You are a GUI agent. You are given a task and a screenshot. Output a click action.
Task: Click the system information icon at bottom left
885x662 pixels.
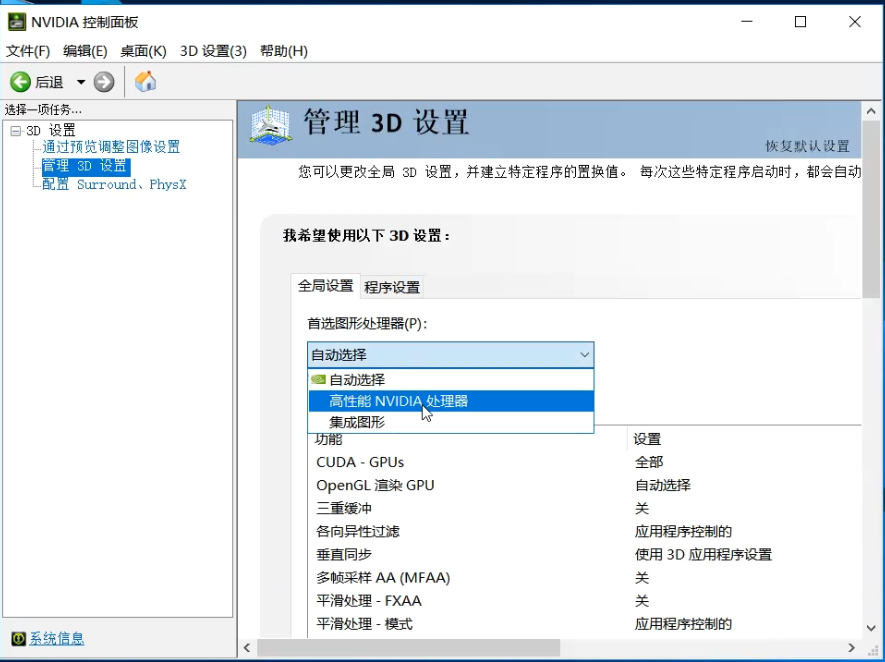(19, 638)
